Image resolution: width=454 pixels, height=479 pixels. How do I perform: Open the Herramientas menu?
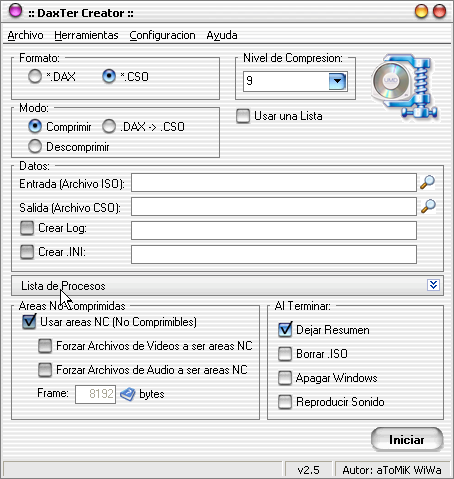coord(86,35)
